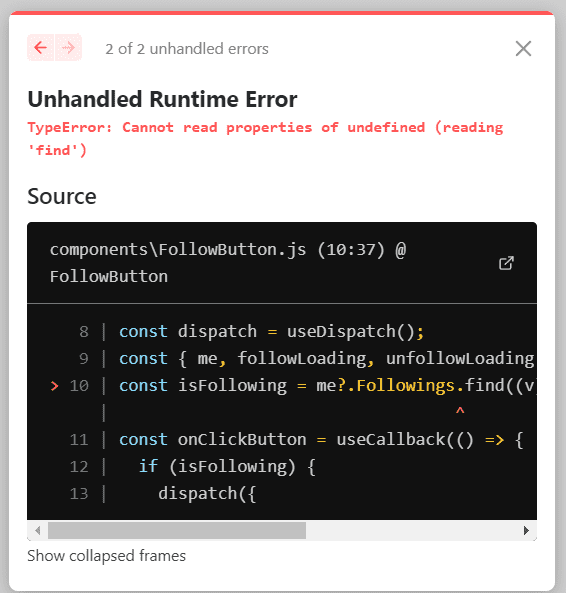Click the horizontal scrollbar left arrow

click(37, 531)
